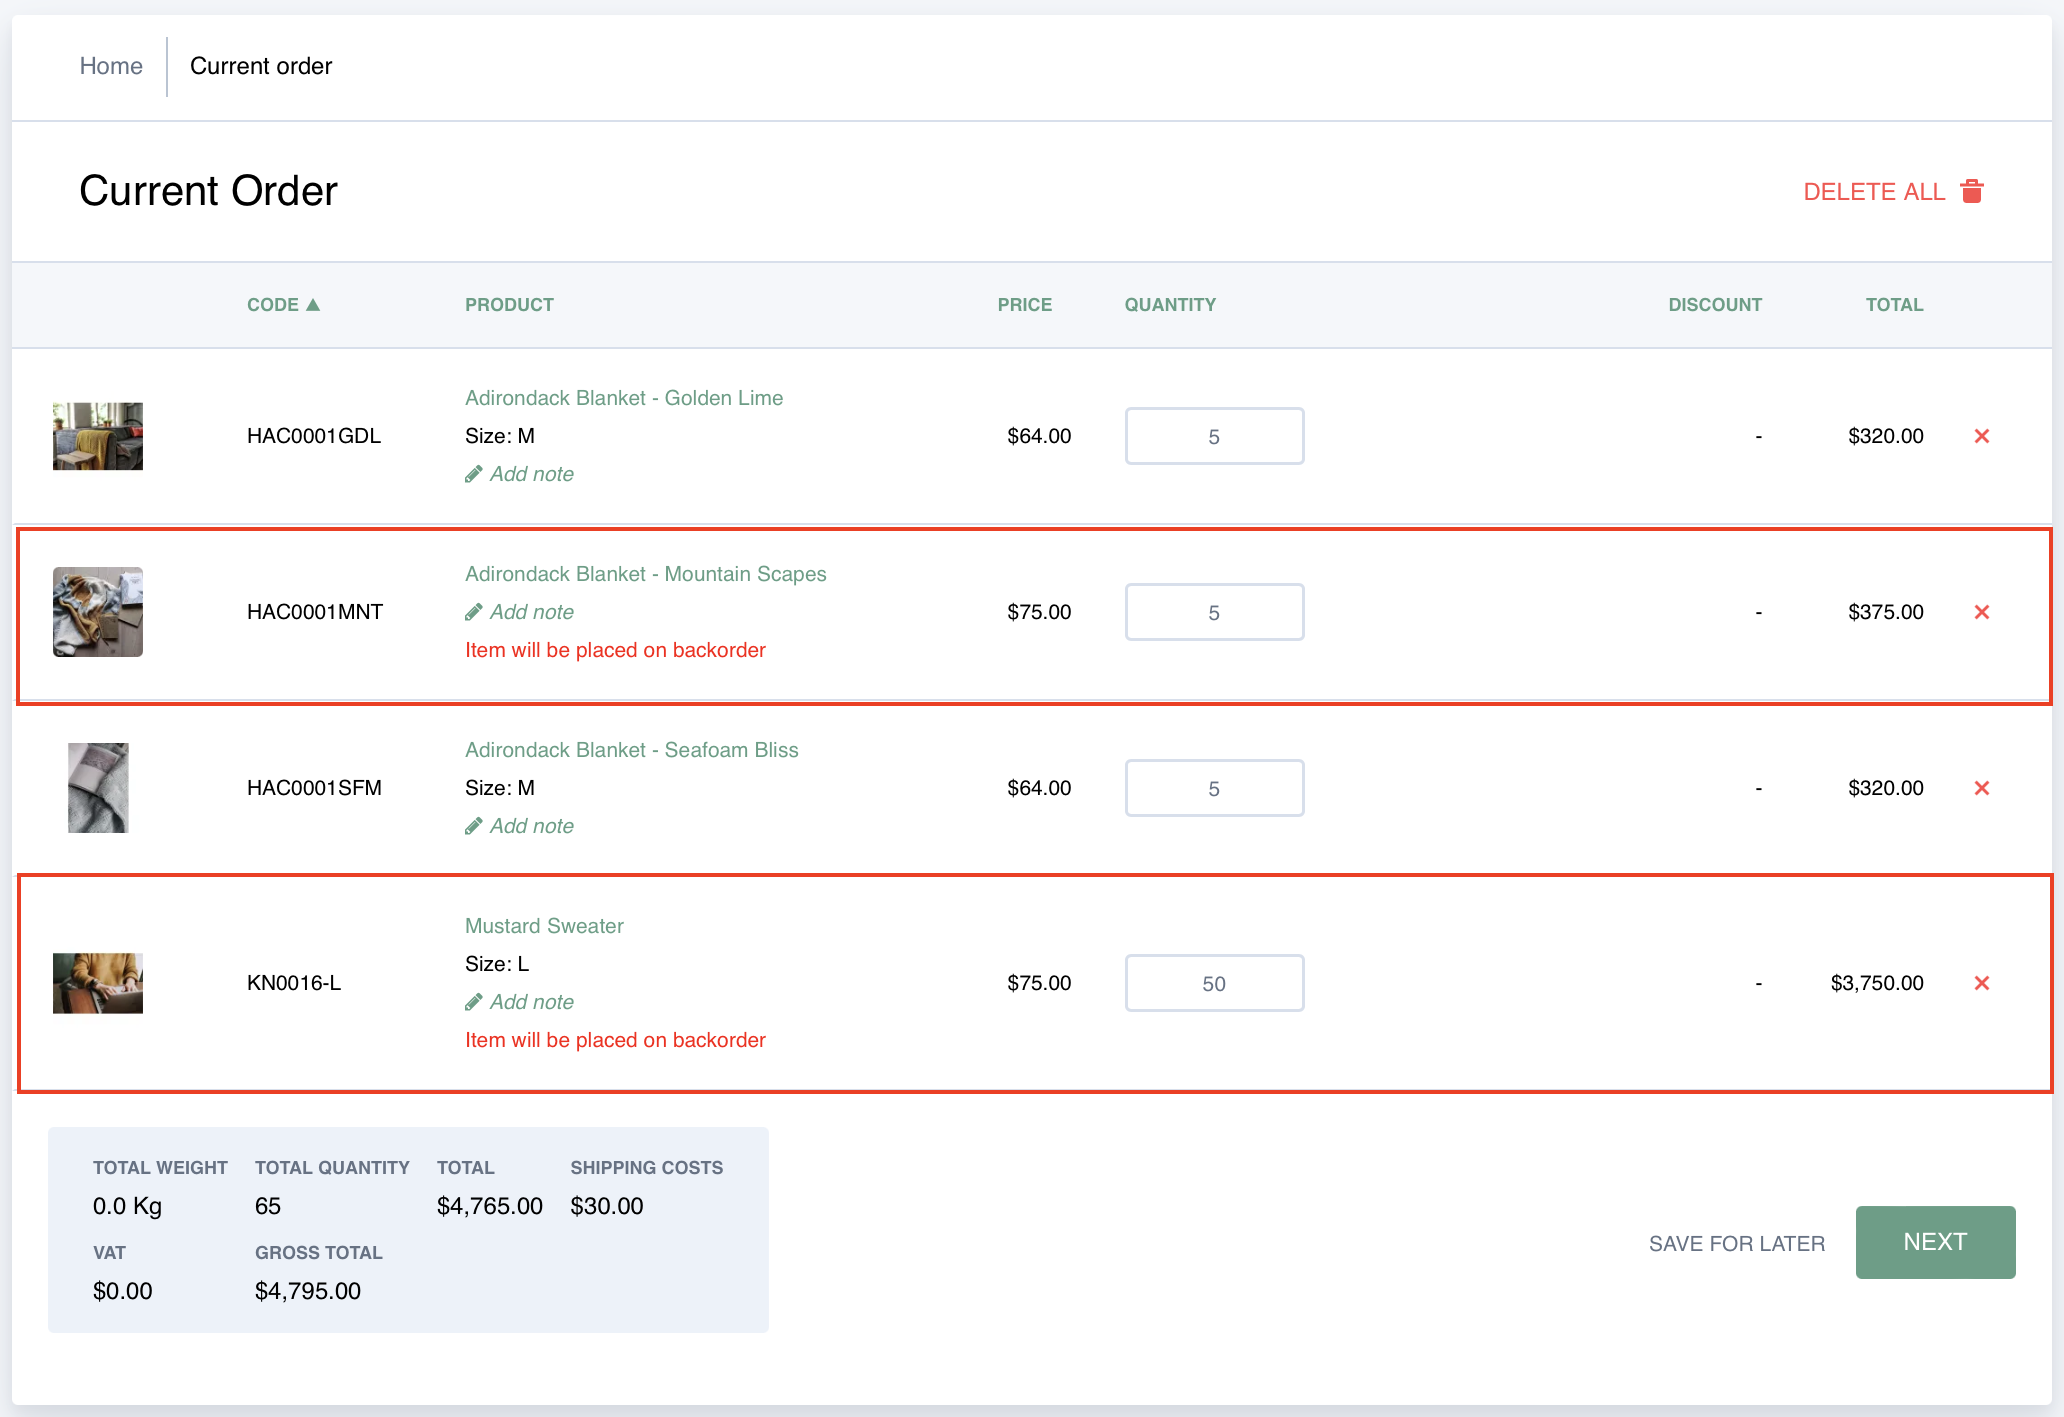Remove the Mountain Scapes blanket item
The height and width of the screenshot is (1417, 2064).
[x=1981, y=612]
